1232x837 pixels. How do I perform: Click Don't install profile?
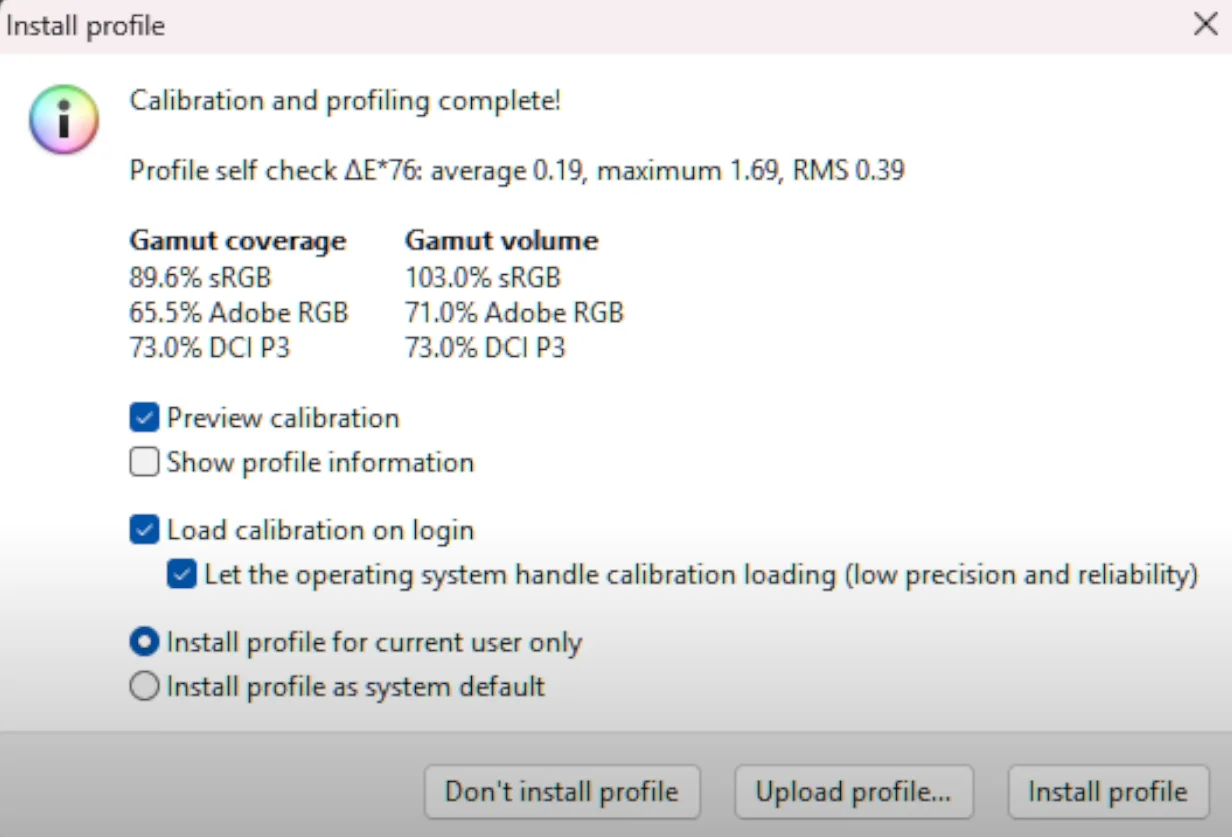562,791
